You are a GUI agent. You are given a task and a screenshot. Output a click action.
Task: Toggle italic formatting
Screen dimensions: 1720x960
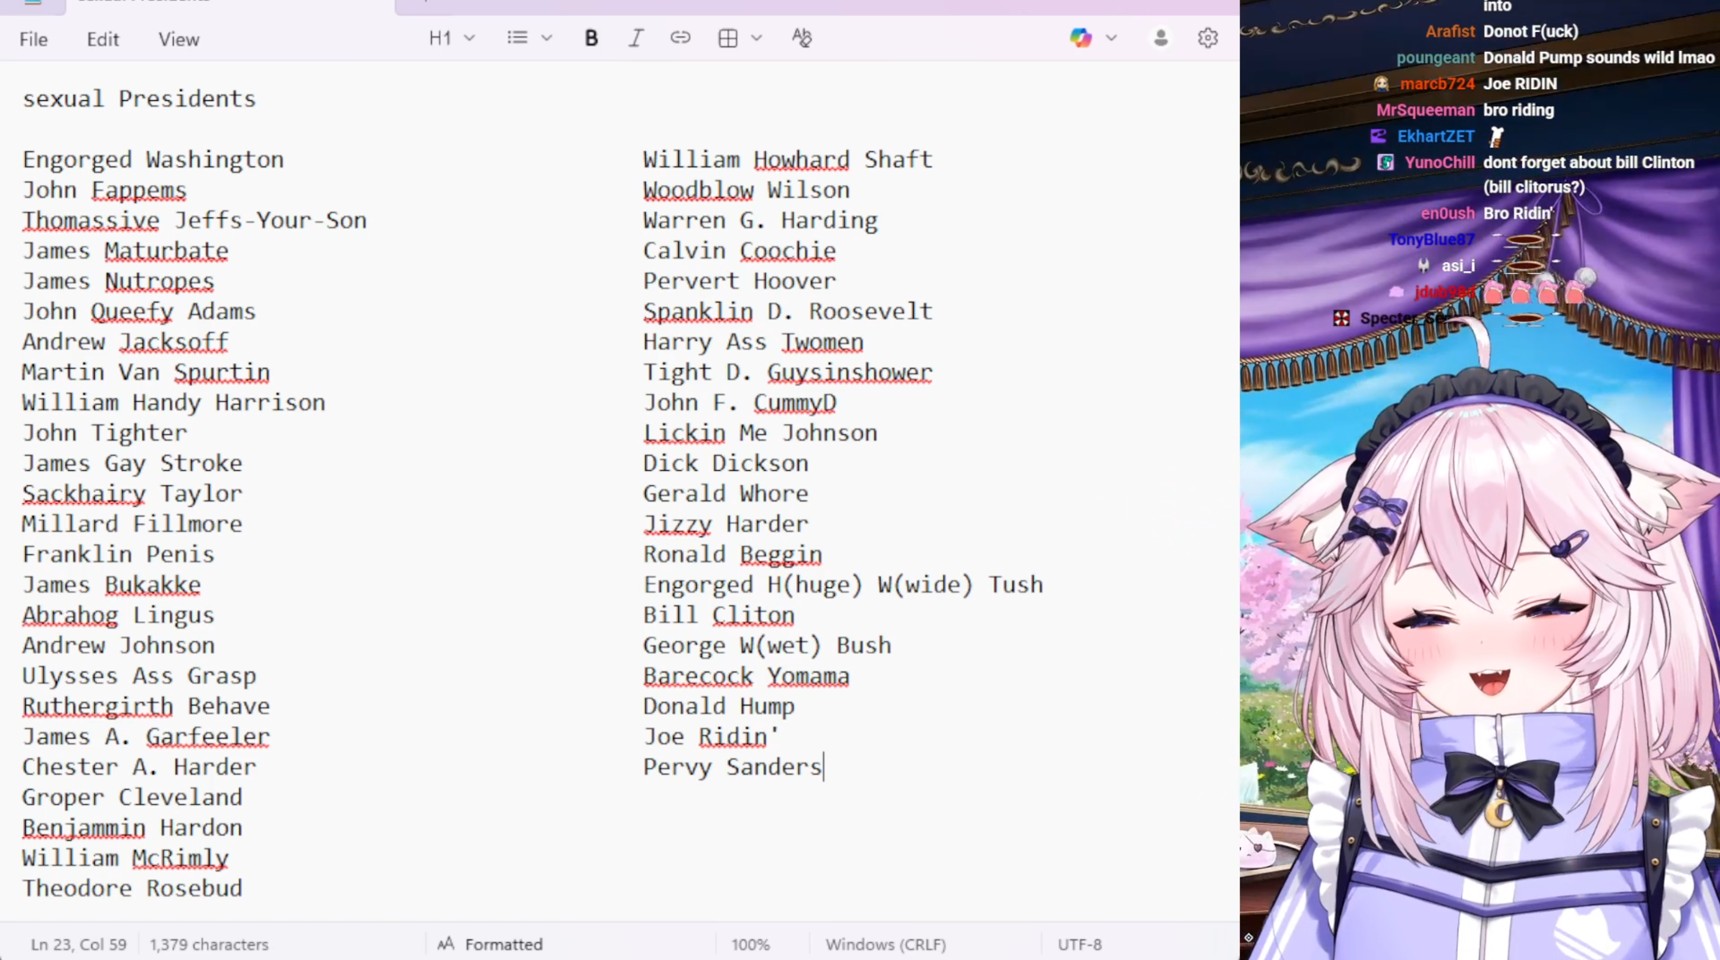tap(636, 38)
